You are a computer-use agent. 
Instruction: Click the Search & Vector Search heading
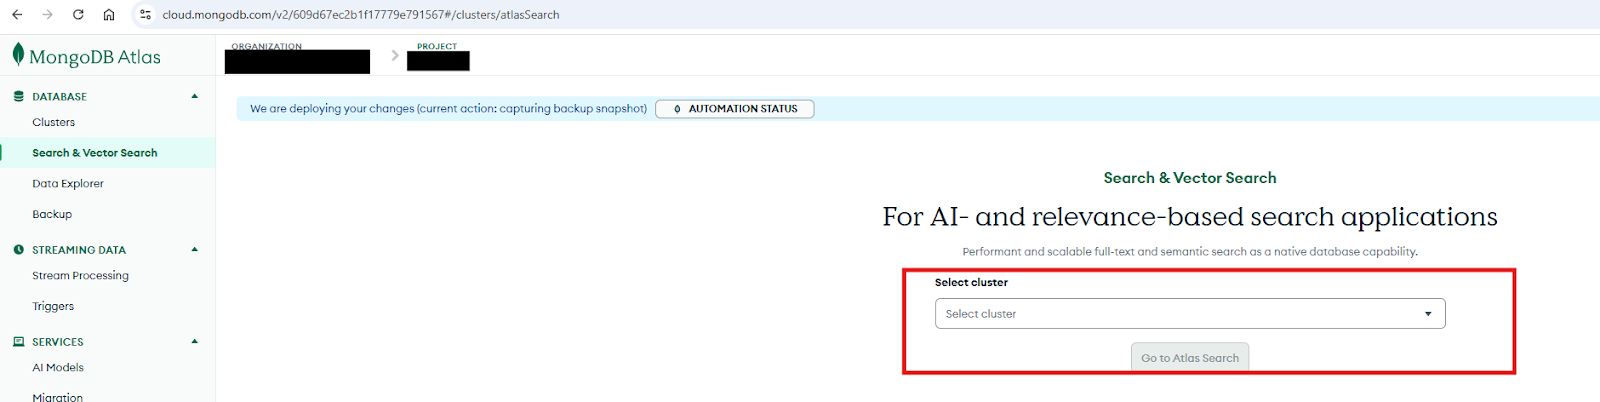pos(1190,178)
